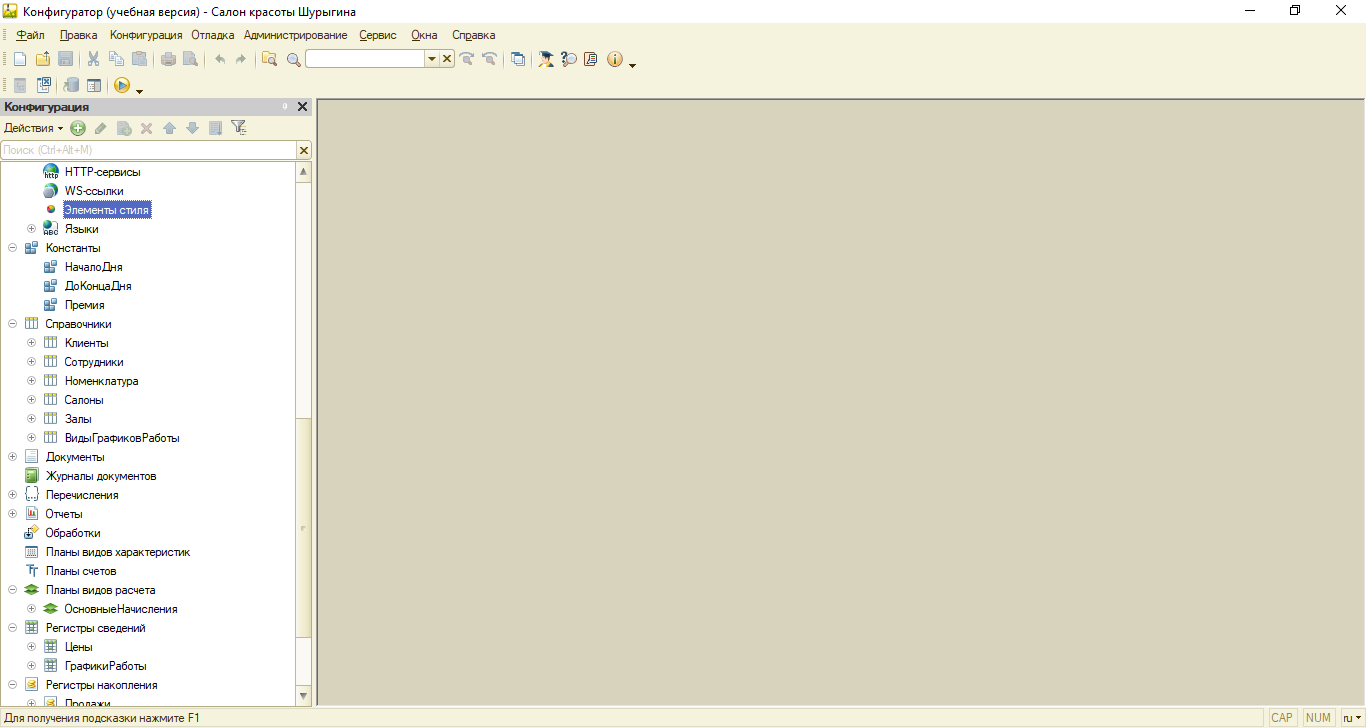
Task: Click the tree scrollbar up arrow
Action: [x=304, y=171]
